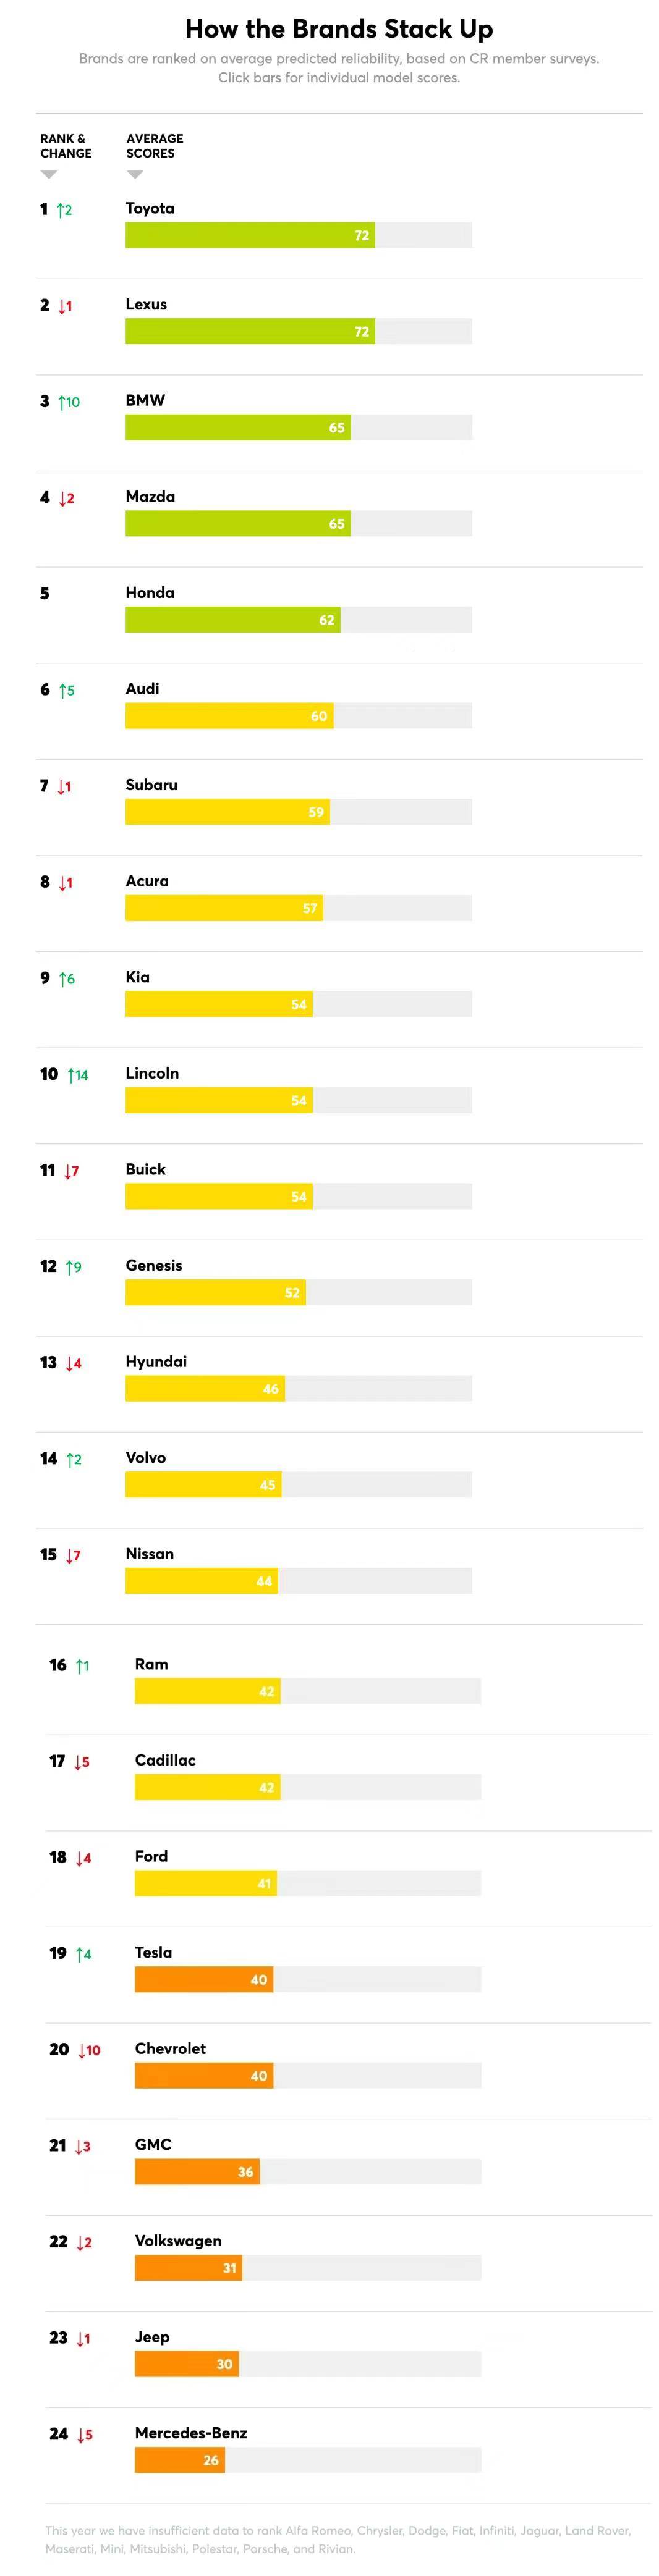This screenshot has width=659, height=2576.
Task: Open the Jeep orange score bar
Action: (x=187, y=2364)
